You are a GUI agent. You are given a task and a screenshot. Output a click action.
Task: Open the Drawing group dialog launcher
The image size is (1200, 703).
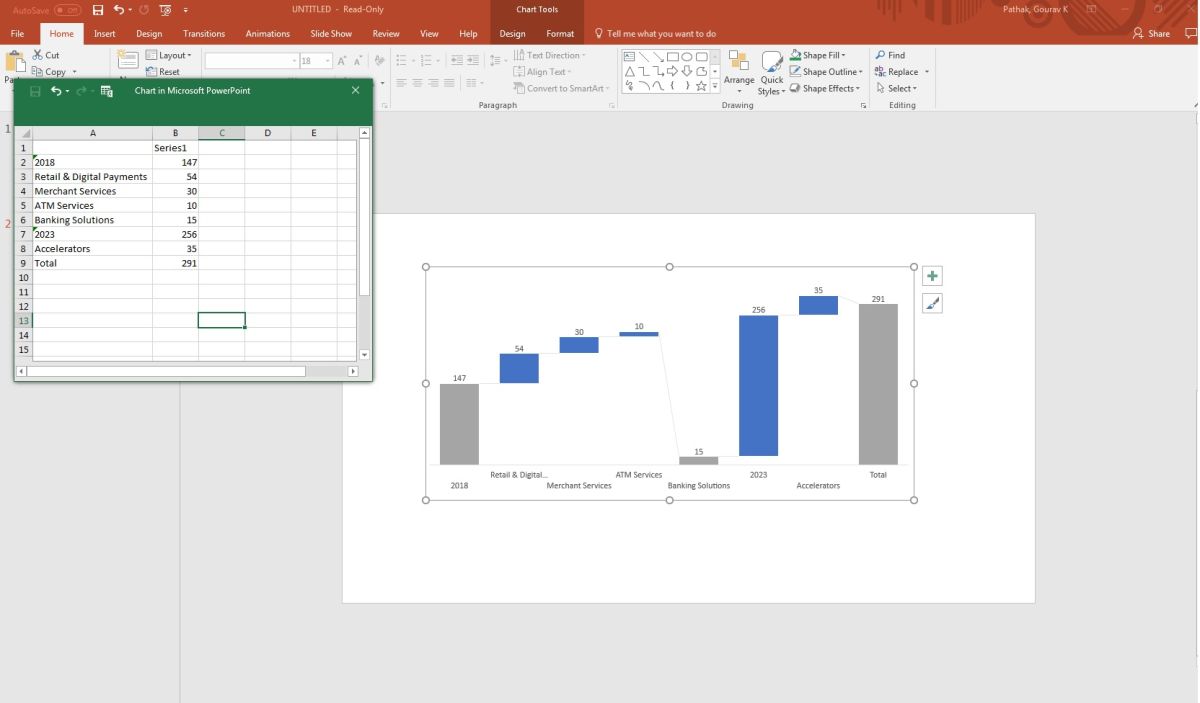click(863, 105)
